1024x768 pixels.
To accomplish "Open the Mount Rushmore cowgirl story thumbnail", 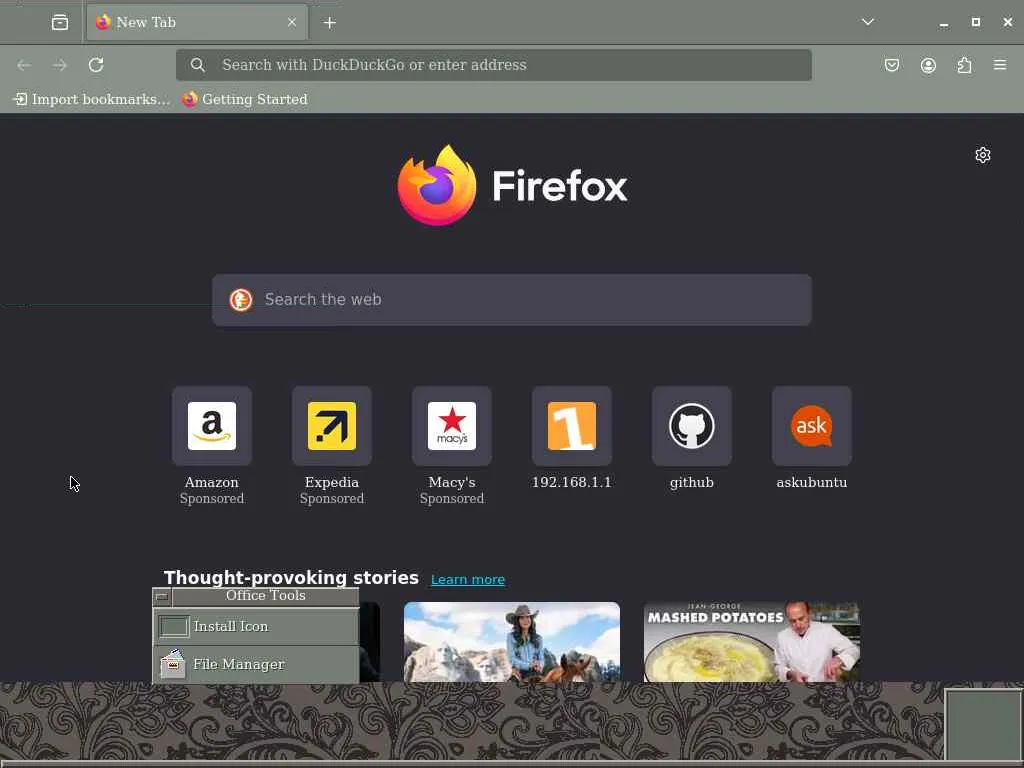I will pyautogui.click(x=512, y=642).
